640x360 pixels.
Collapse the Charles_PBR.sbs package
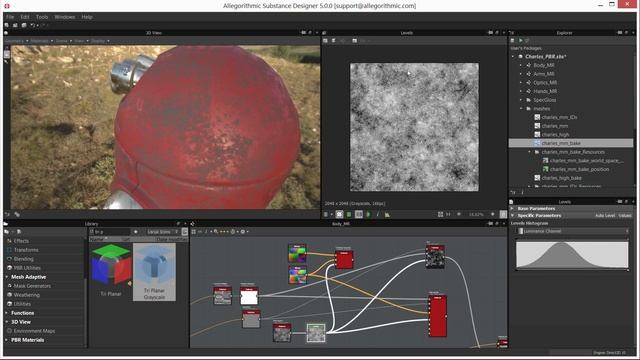tap(513, 57)
